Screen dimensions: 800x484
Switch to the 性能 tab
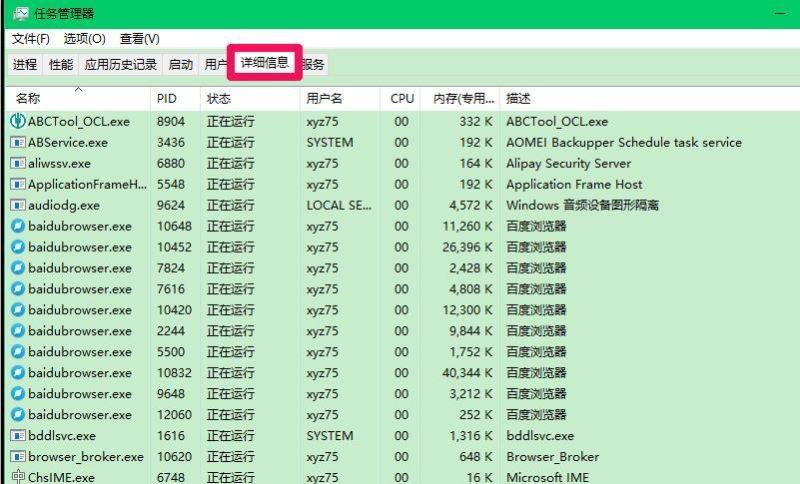[x=61, y=65]
